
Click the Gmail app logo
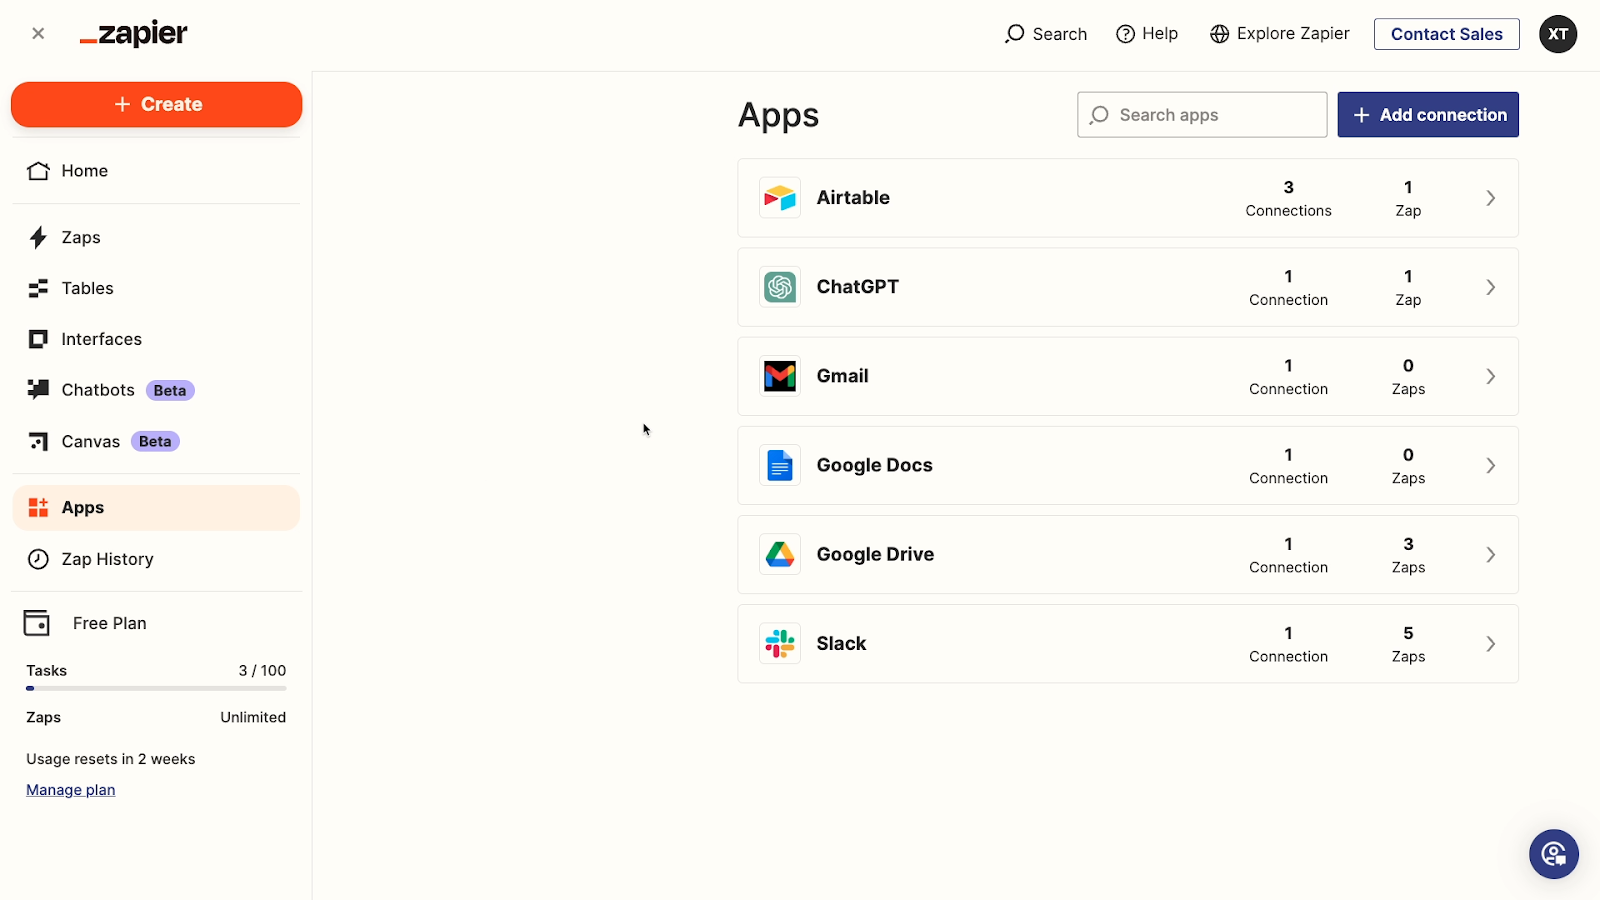[x=780, y=376]
